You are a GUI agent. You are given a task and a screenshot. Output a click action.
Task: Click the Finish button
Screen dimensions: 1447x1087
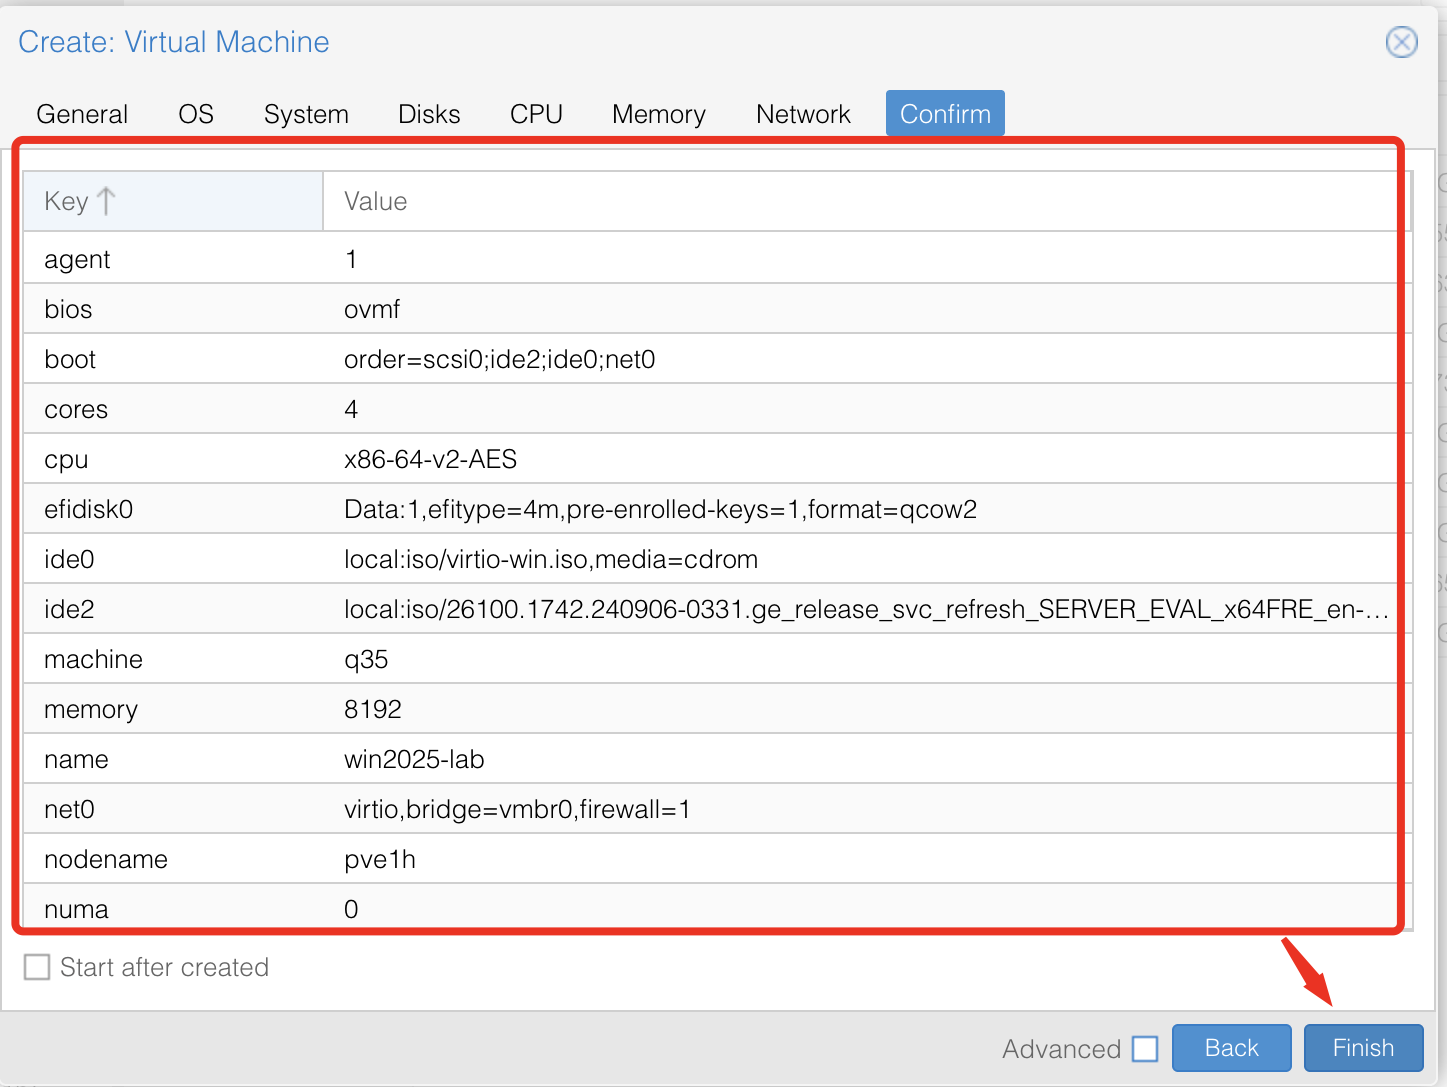[x=1363, y=1048]
